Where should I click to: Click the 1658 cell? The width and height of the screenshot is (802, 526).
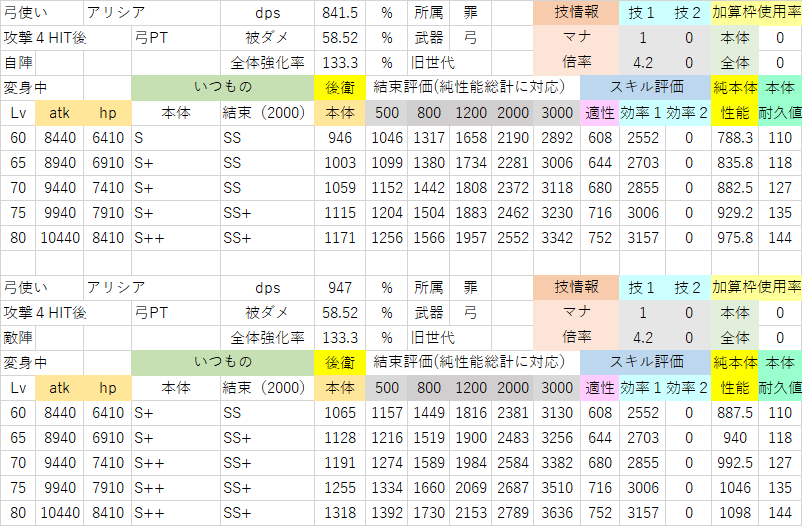coord(471,138)
